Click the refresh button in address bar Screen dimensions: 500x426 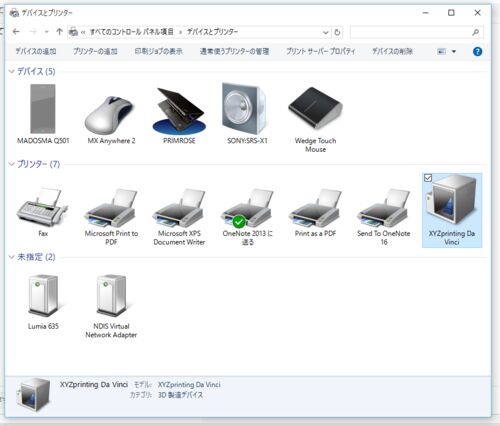337,32
